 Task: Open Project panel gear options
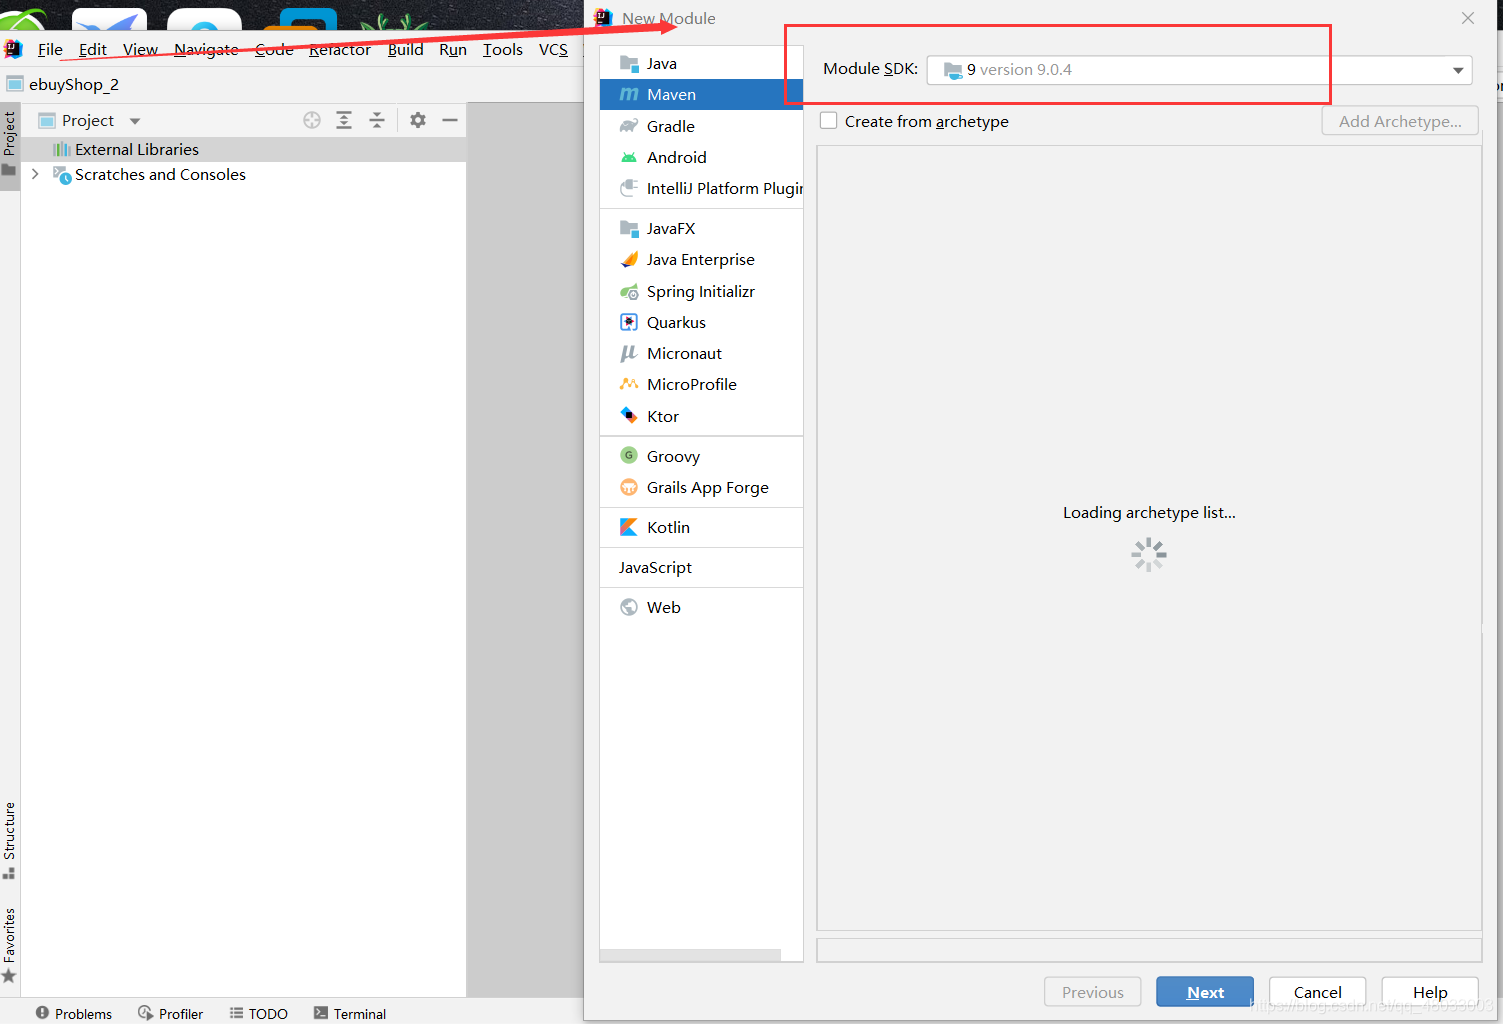point(418,120)
